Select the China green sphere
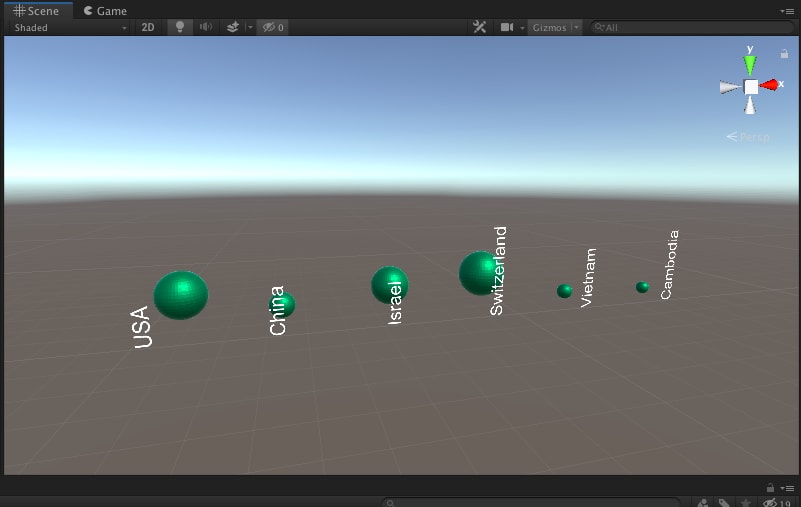 pos(282,305)
